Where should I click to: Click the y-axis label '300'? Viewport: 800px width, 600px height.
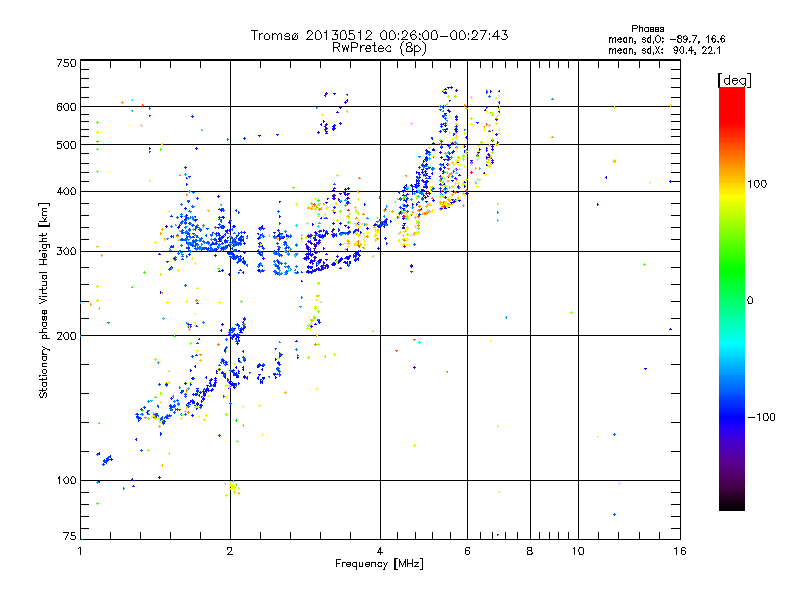click(66, 251)
